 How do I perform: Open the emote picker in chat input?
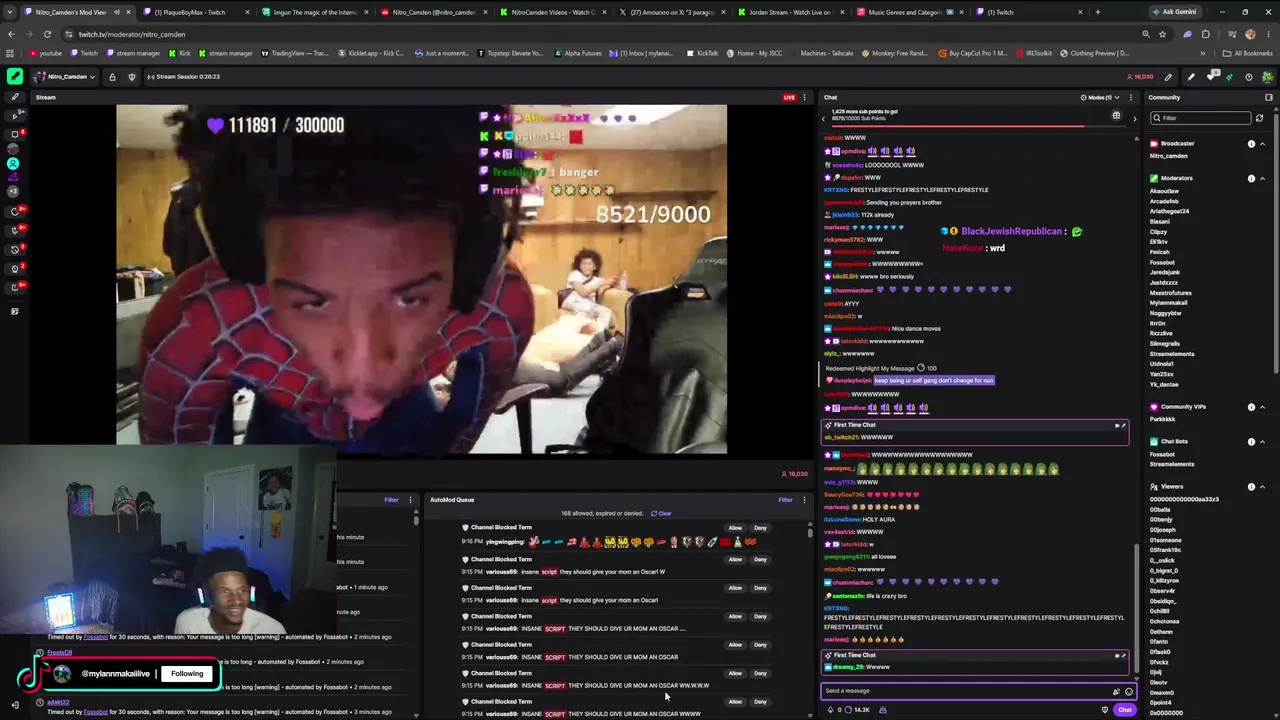1129,691
